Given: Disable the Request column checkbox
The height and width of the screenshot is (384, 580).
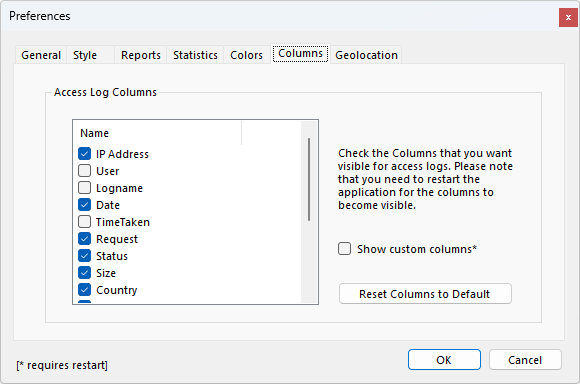Looking at the screenshot, I should point(84,239).
